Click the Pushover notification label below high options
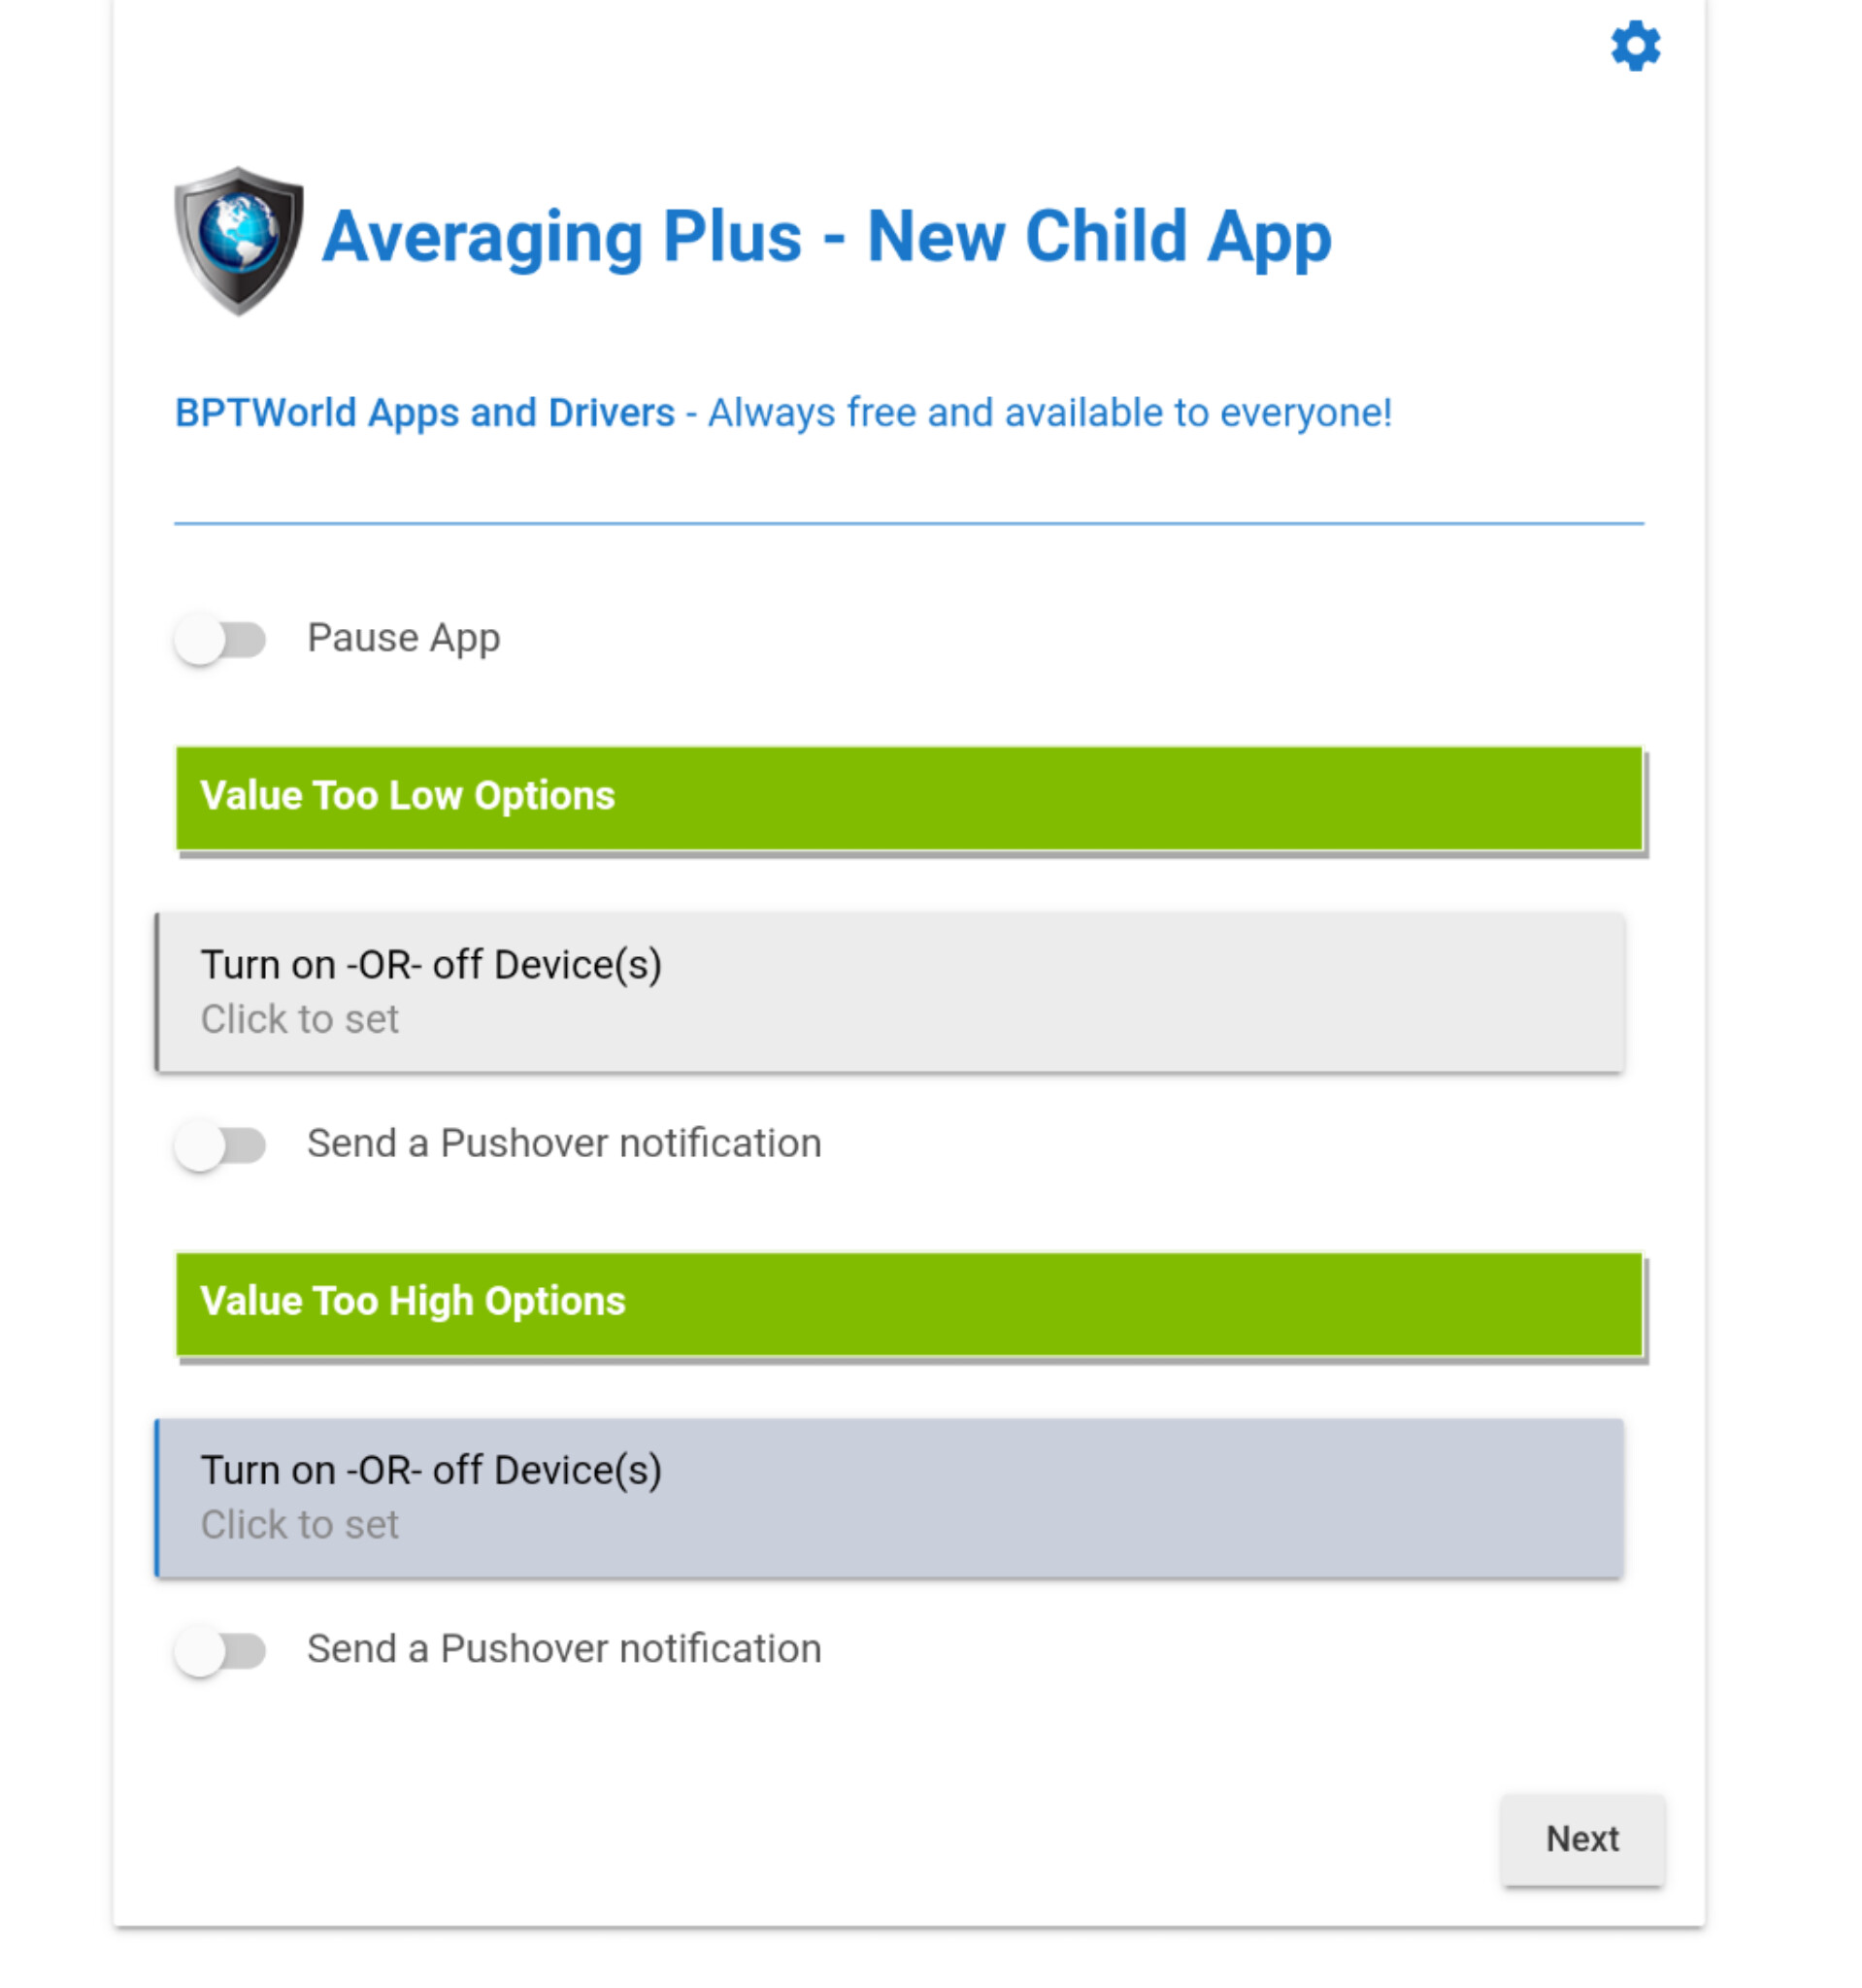 coord(565,1649)
